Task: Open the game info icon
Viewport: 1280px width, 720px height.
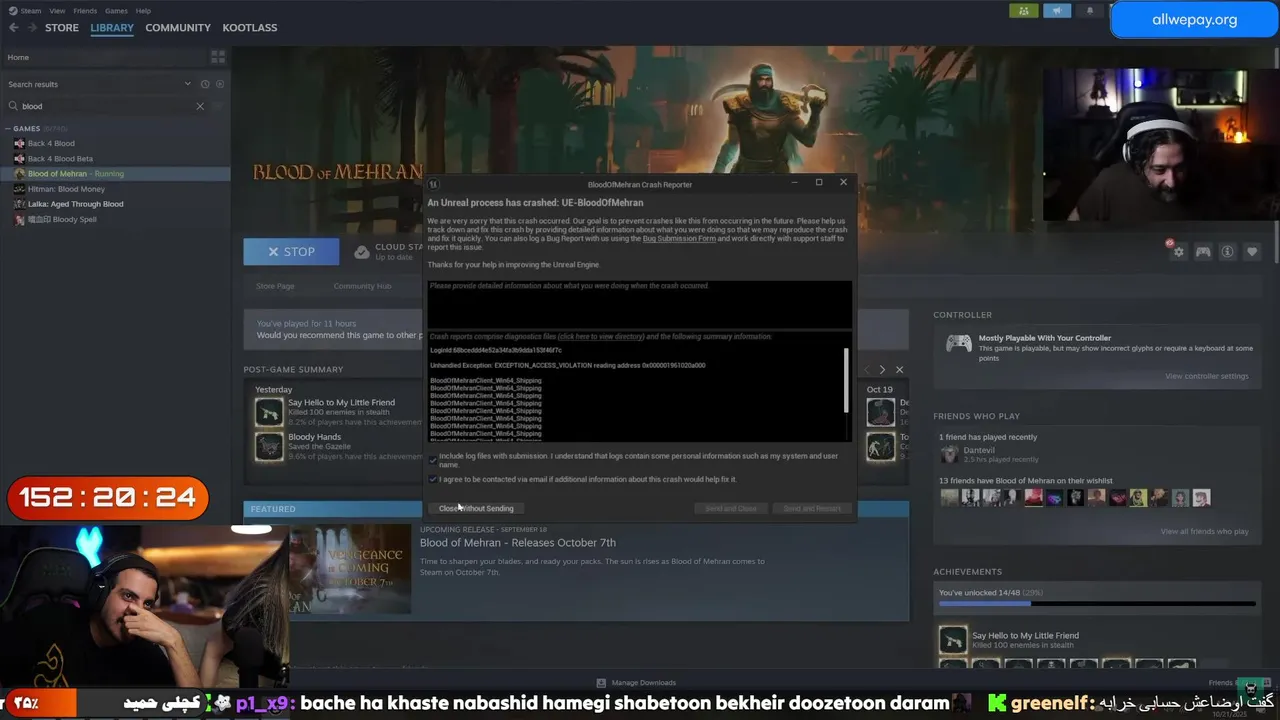Action: (1228, 252)
